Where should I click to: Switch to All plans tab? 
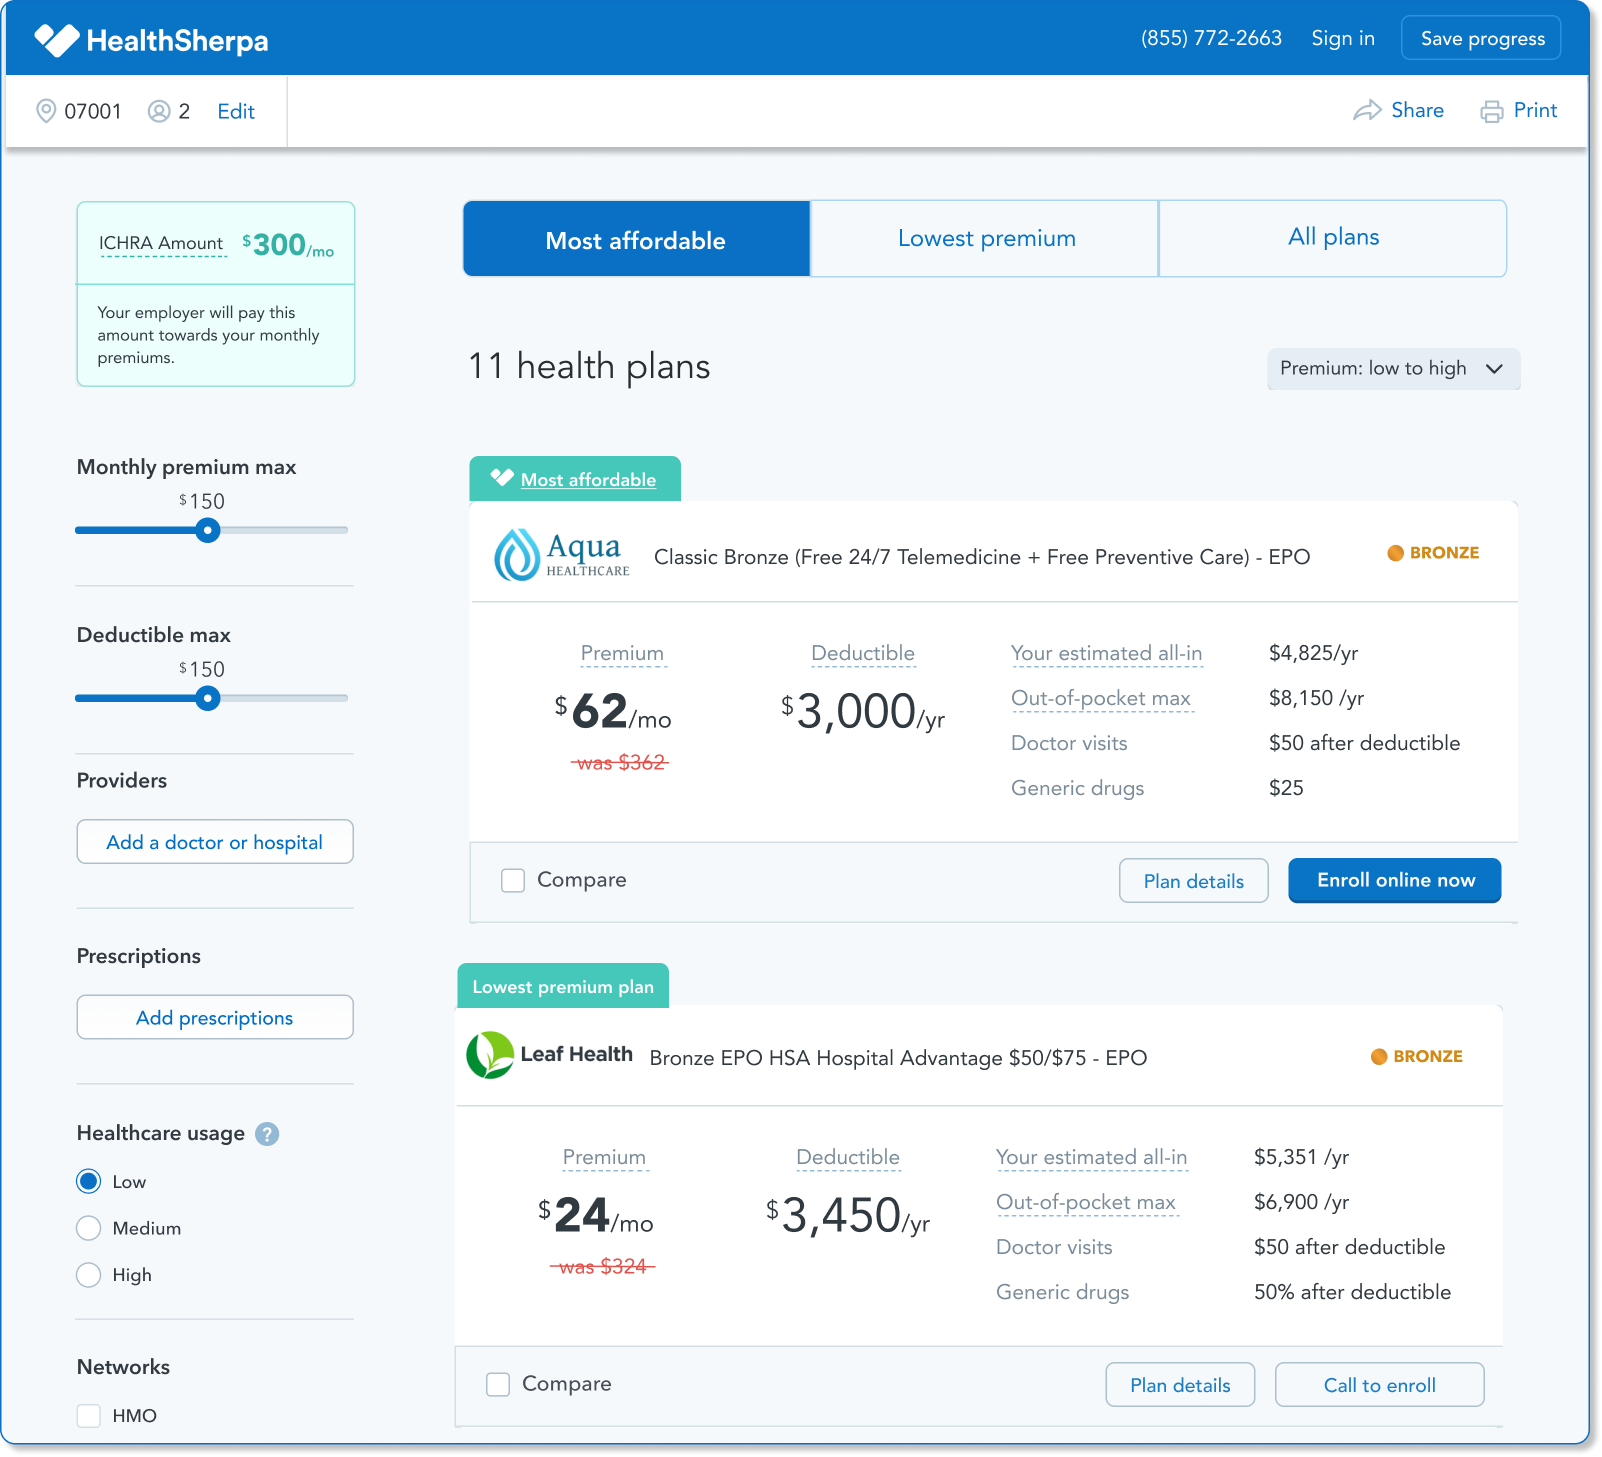point(1333,238)
